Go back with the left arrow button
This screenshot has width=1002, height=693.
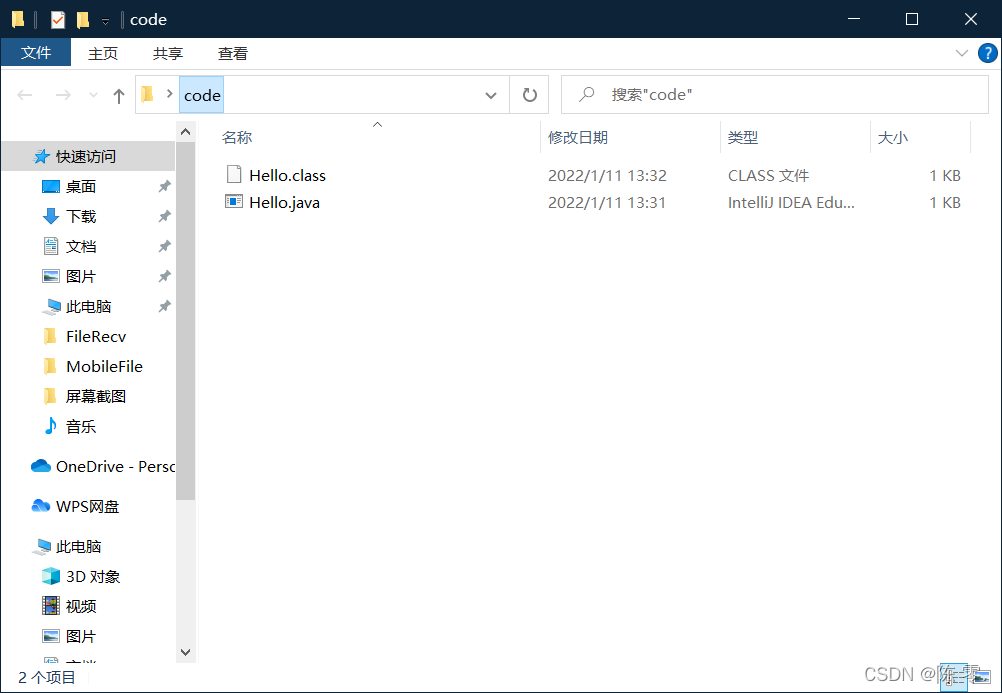click(25, 95)
